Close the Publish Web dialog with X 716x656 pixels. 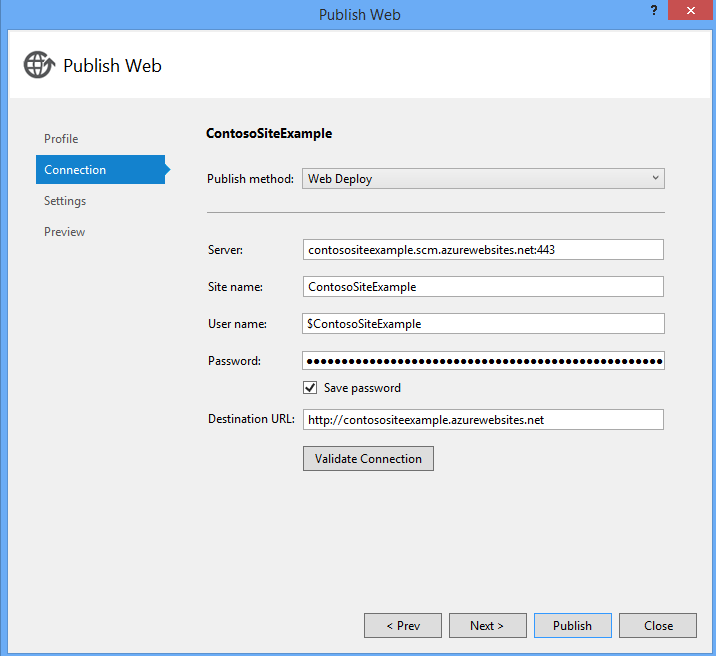[x=690, y=10]
